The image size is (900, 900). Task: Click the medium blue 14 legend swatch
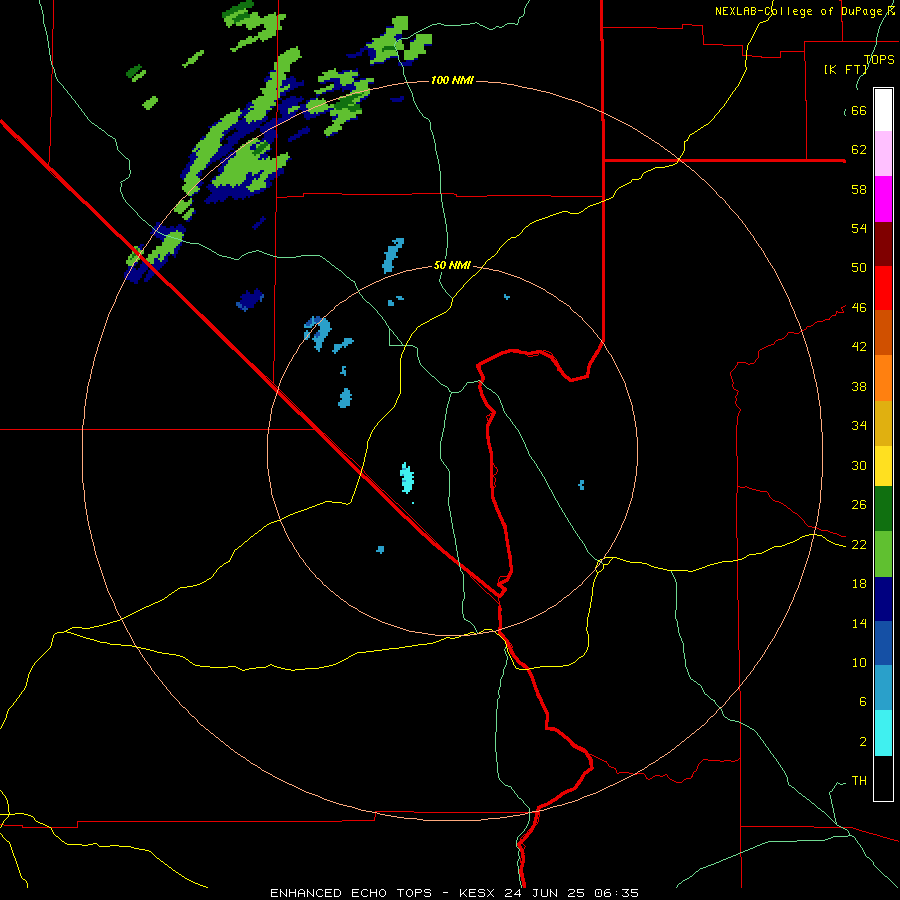pyautogui.click(x=883, y=643)
